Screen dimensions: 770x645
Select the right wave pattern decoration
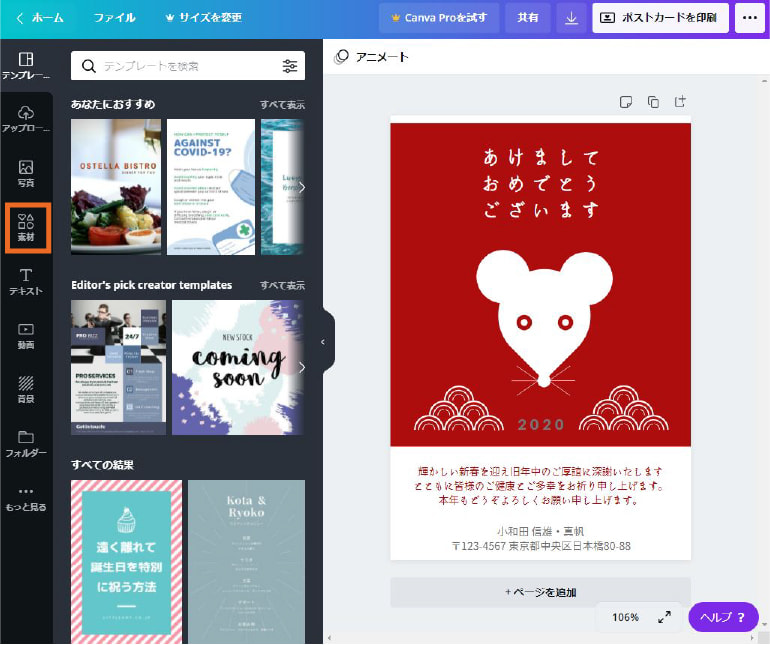pyautogui.click(x=624, y=409)
